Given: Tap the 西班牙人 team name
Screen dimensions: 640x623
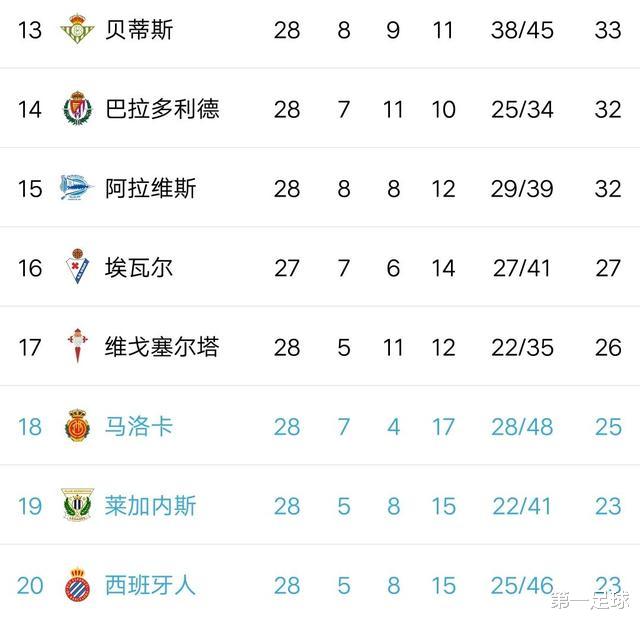Looking at the screenshot, I should [x=151, y=584].
